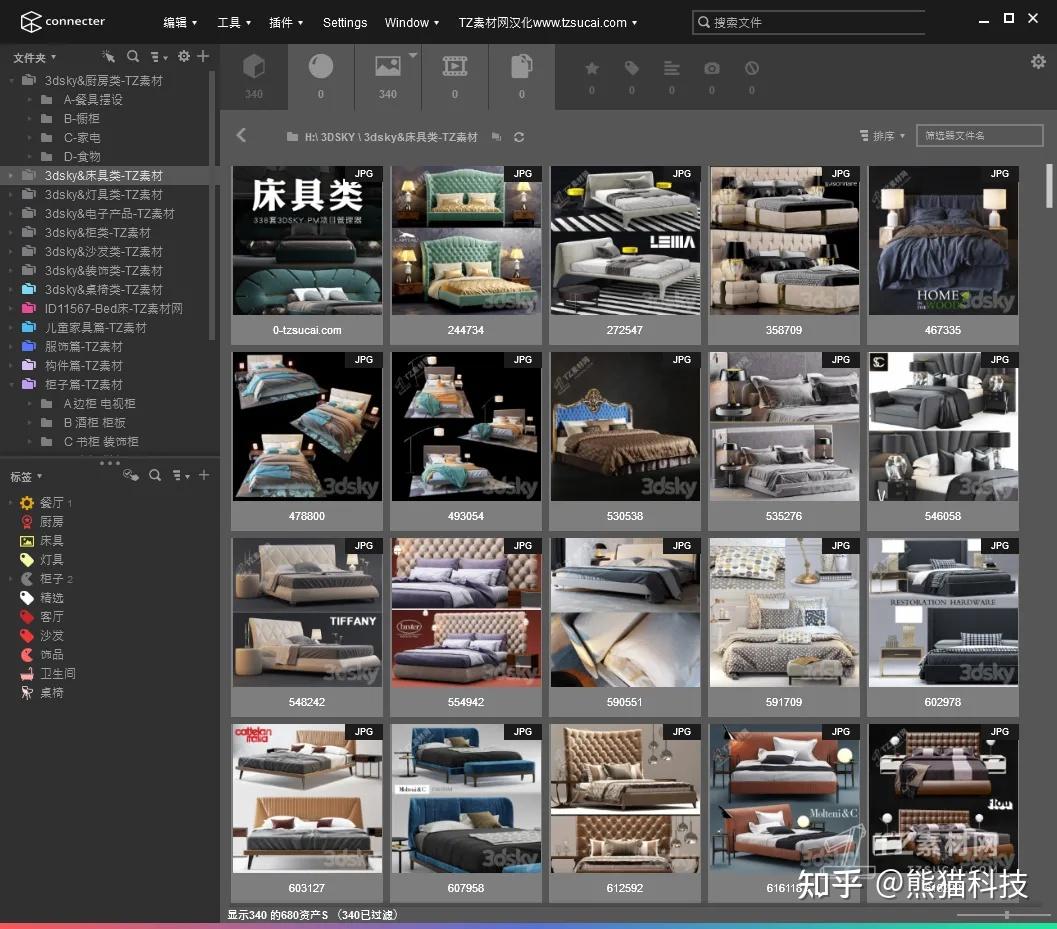Open Connecter settings with the gear icon

pyautogui.click(x=1037, y=60)
